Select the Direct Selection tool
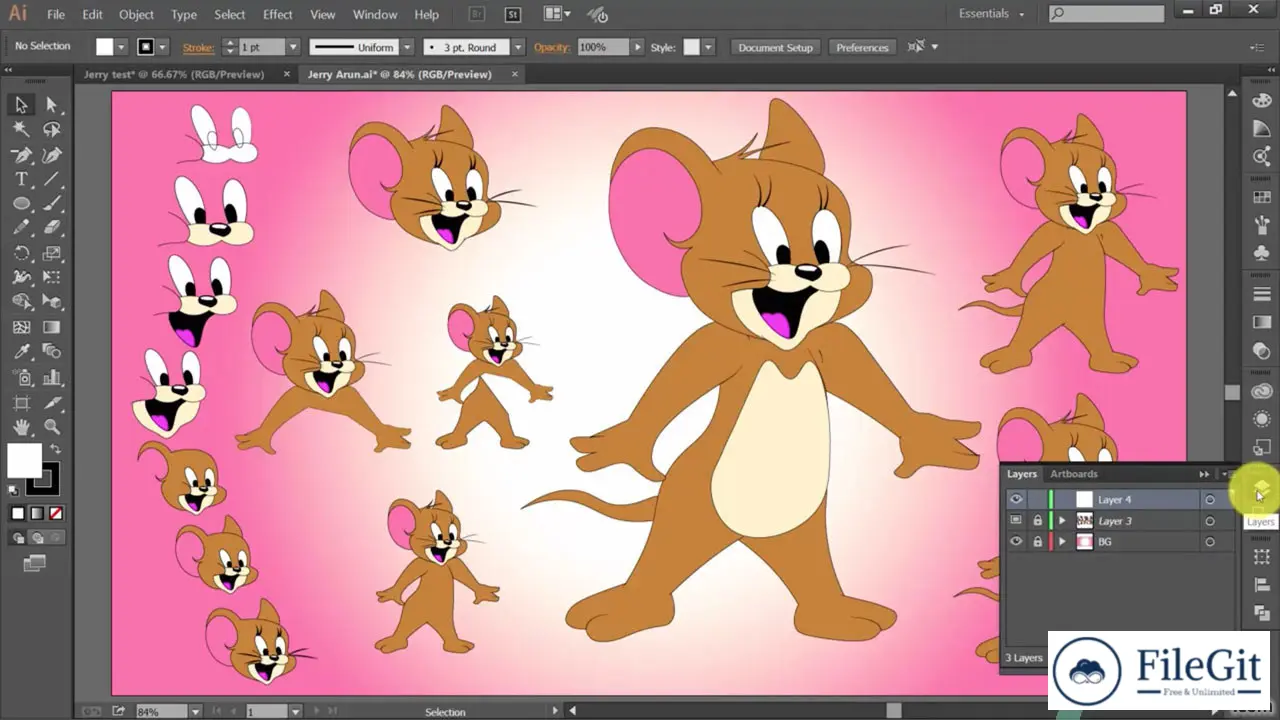This screenshot has width=1280, height=720. pyautogui.click(x=52, y=105)
